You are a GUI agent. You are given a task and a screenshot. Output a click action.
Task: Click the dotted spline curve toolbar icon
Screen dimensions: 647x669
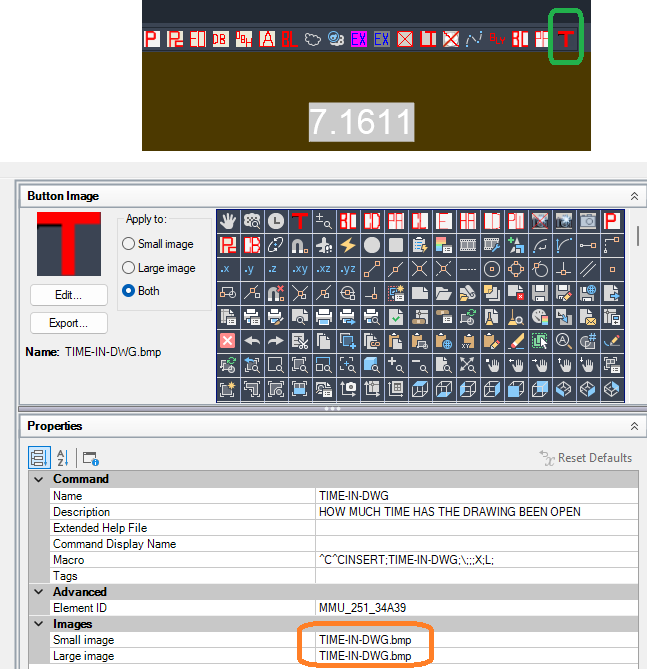coord(474,39)
